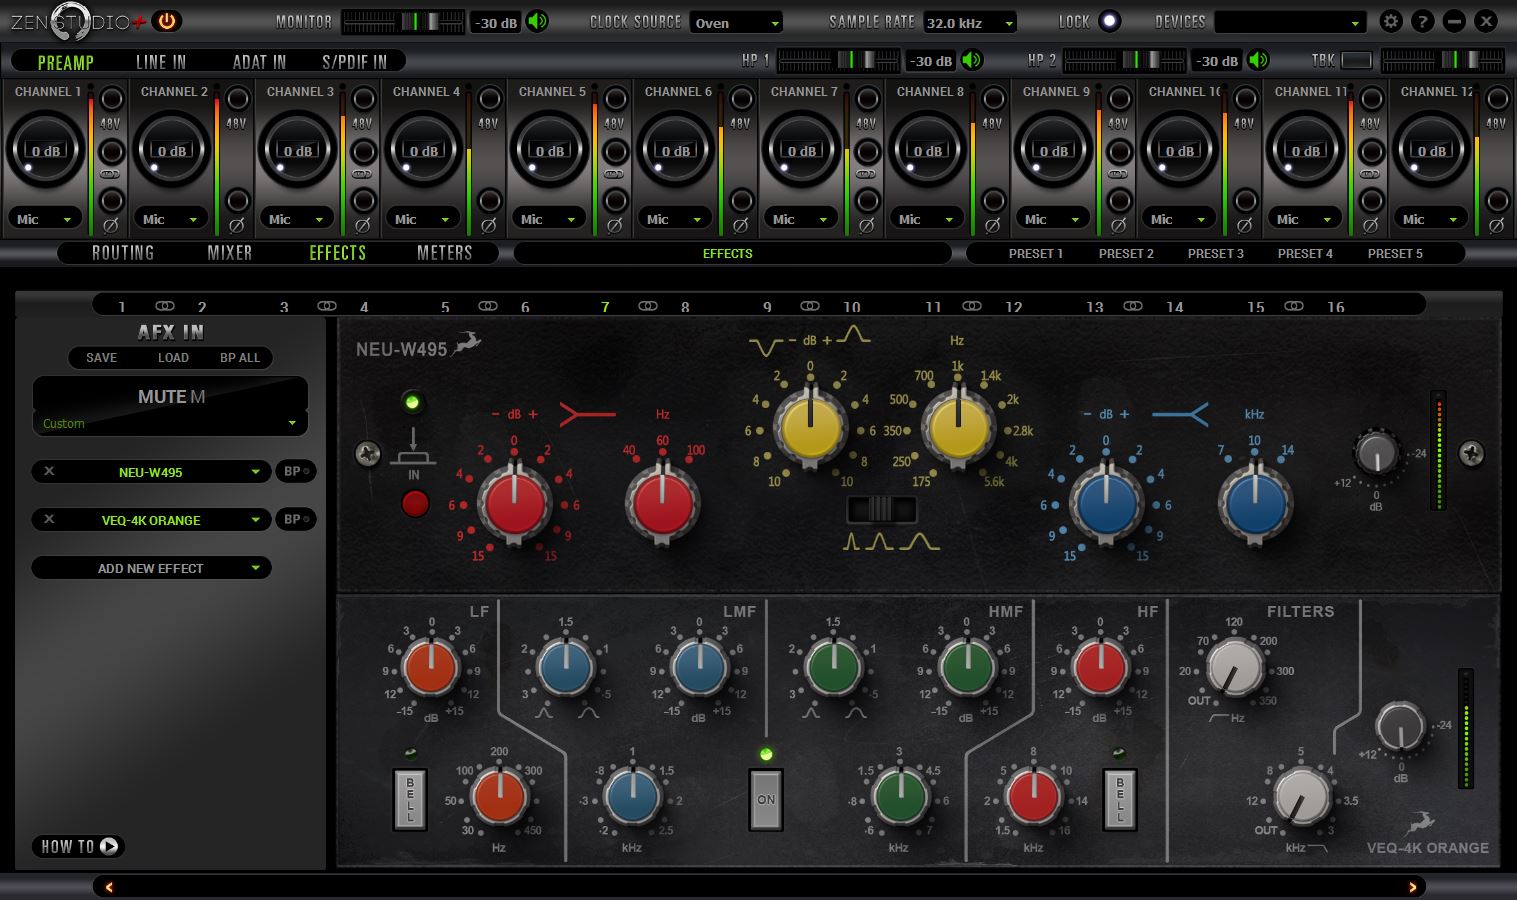Mute the AFX channel with Mute button
1517x900 pixels.
coord(170,396)
